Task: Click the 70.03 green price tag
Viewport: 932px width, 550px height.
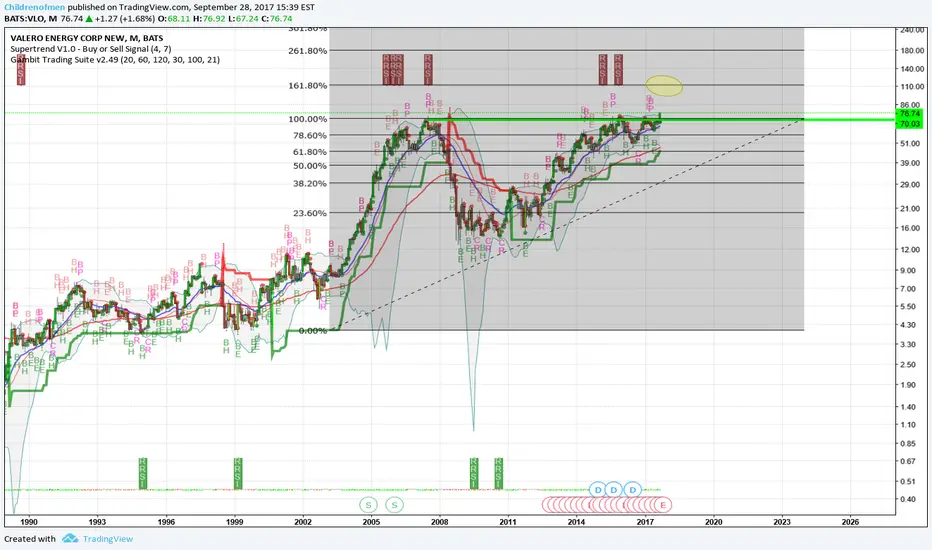Action: pos(909,124)
